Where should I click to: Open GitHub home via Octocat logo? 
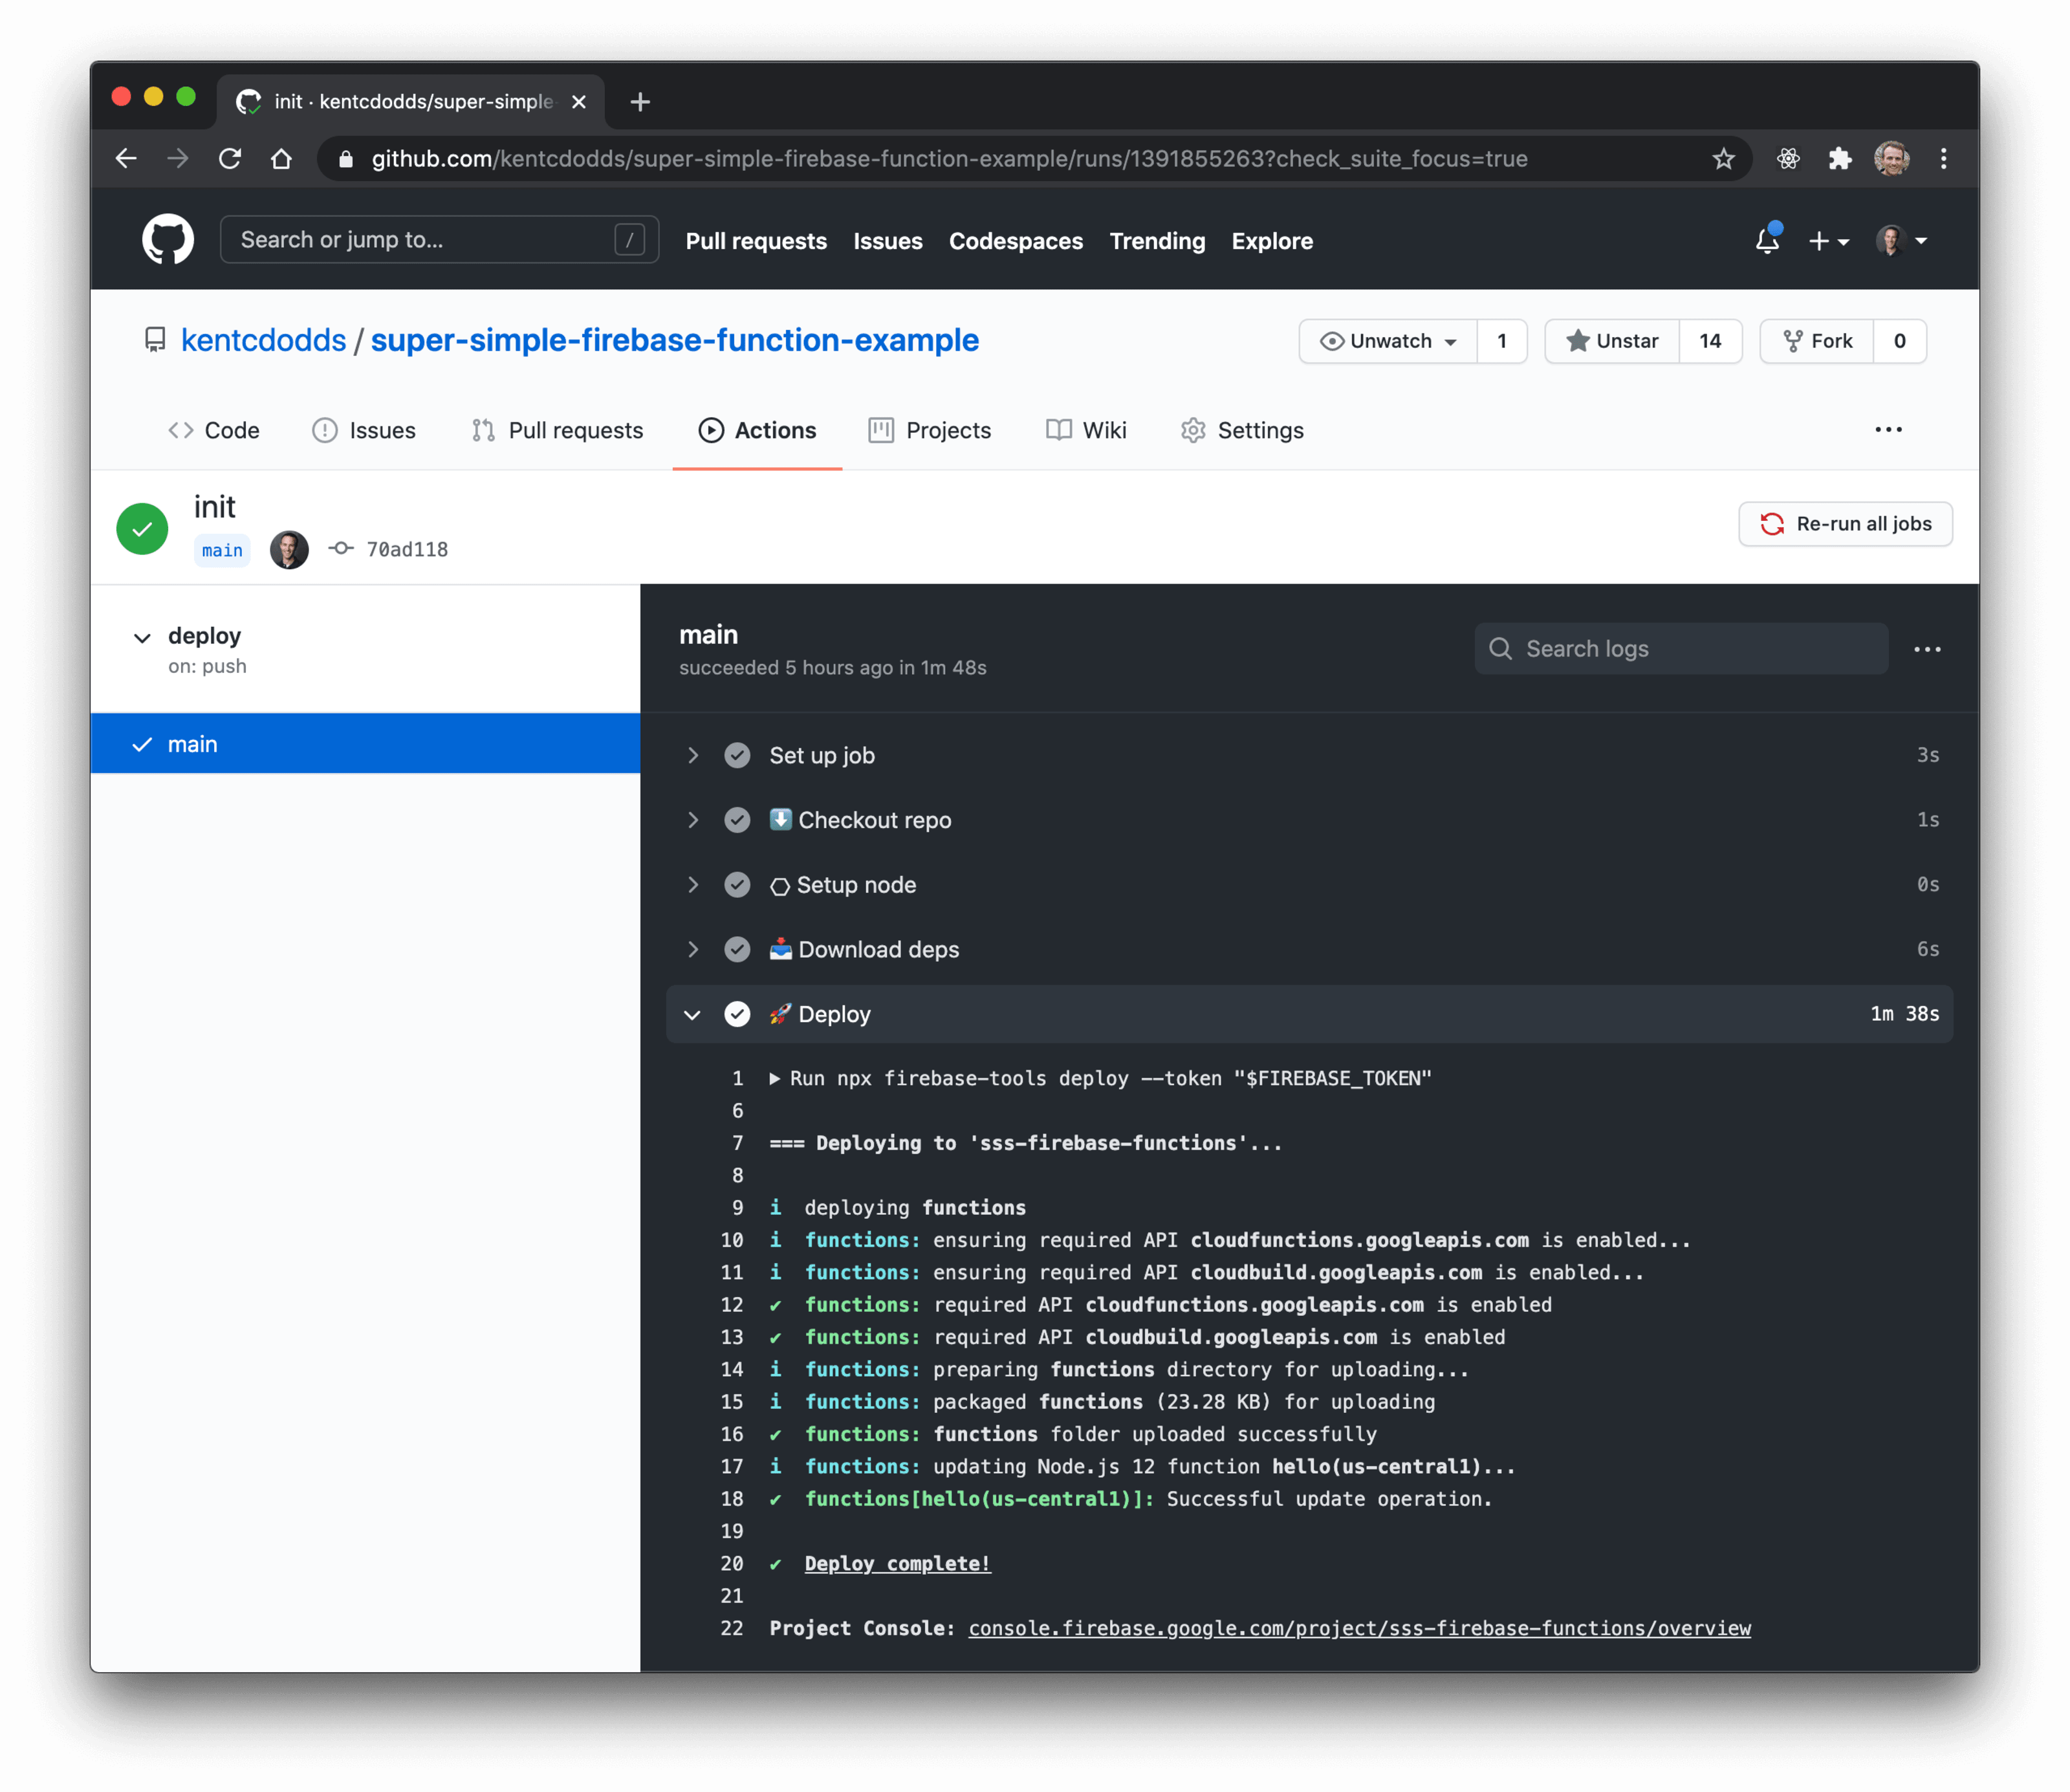pos(167,240)
